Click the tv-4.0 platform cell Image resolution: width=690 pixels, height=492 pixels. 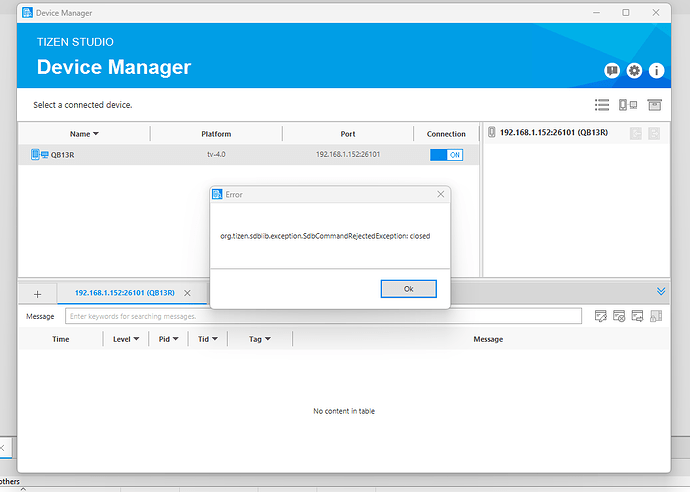[216, 154]
